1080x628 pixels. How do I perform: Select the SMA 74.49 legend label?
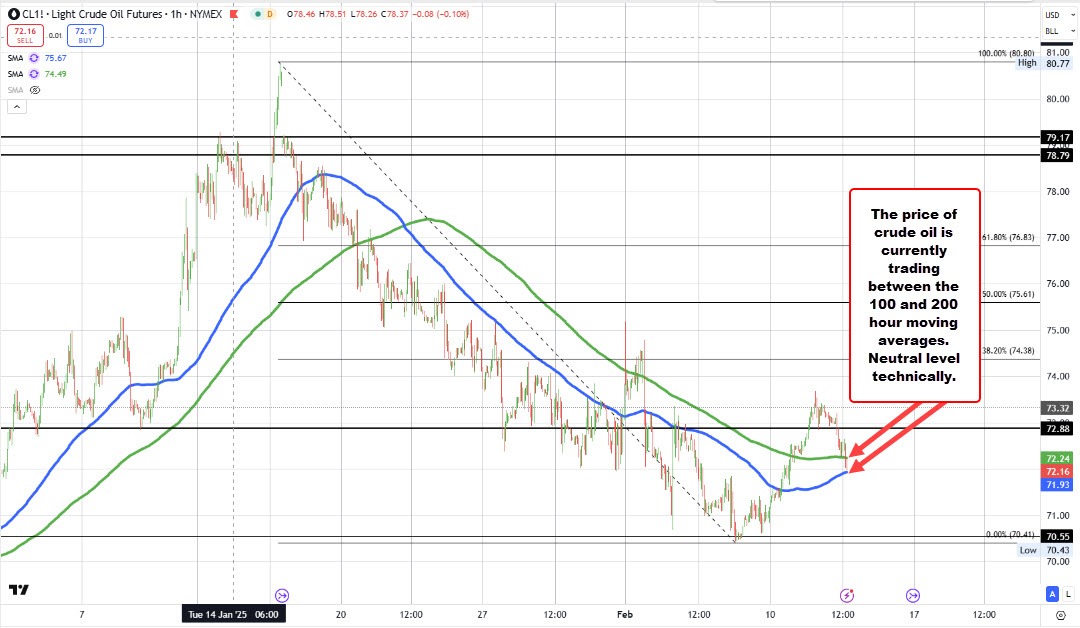tap(15, 74)
